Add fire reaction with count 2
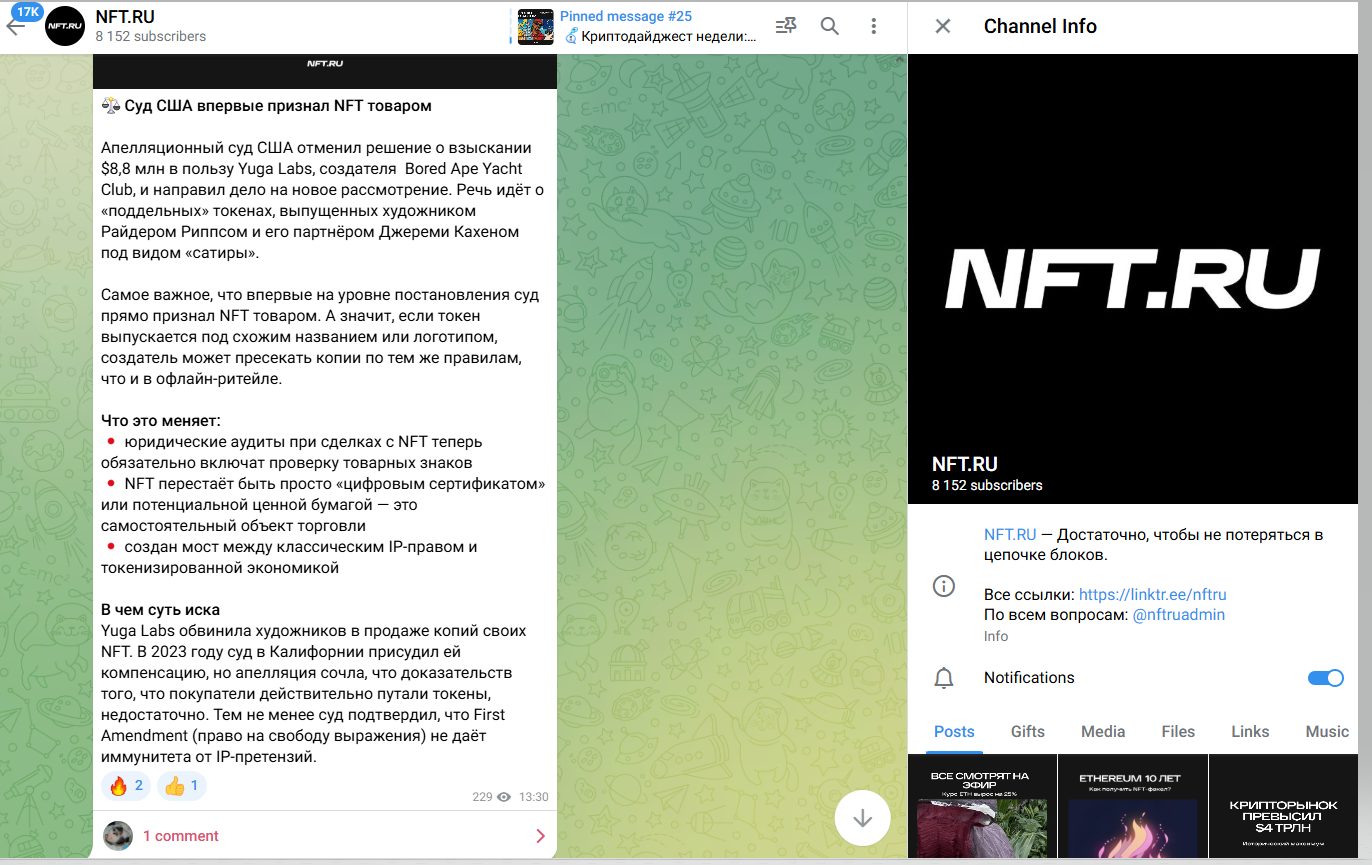This screenshot has width=1372, height=865. click(126, 786)
